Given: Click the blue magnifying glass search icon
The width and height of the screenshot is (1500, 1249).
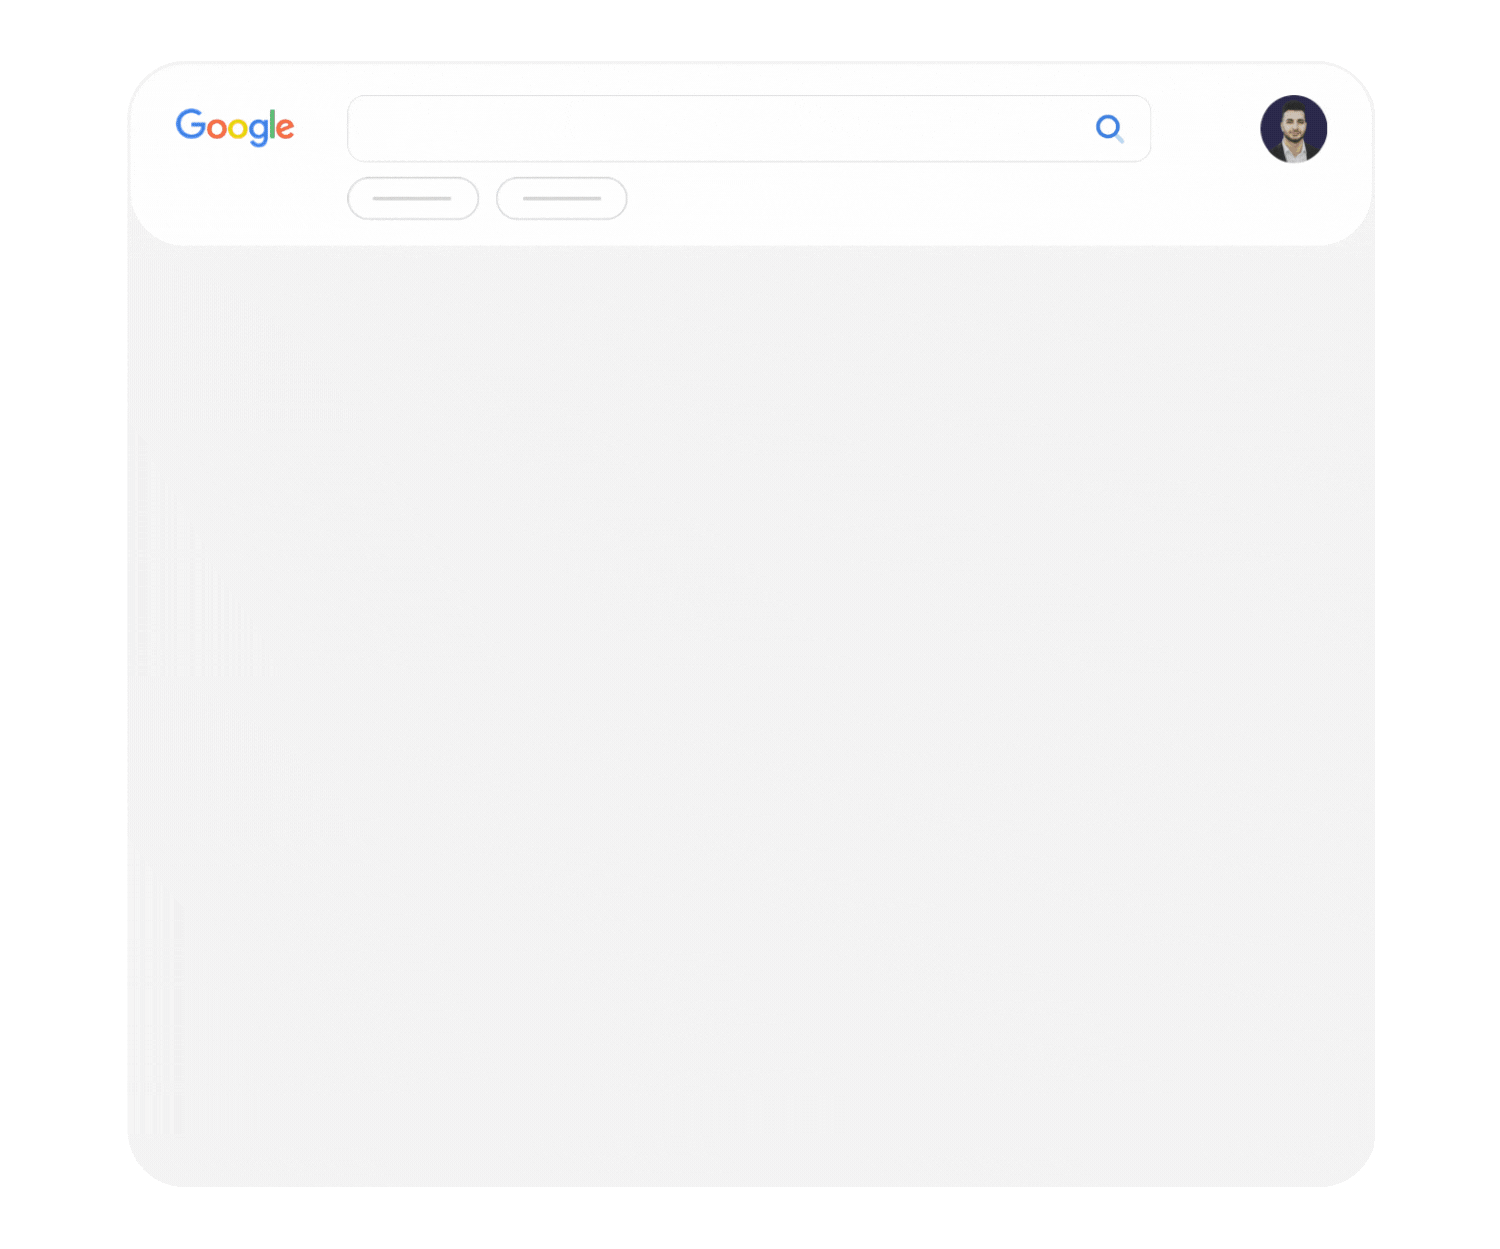Looking at the screenshot, I should [x=1109, y=129].
